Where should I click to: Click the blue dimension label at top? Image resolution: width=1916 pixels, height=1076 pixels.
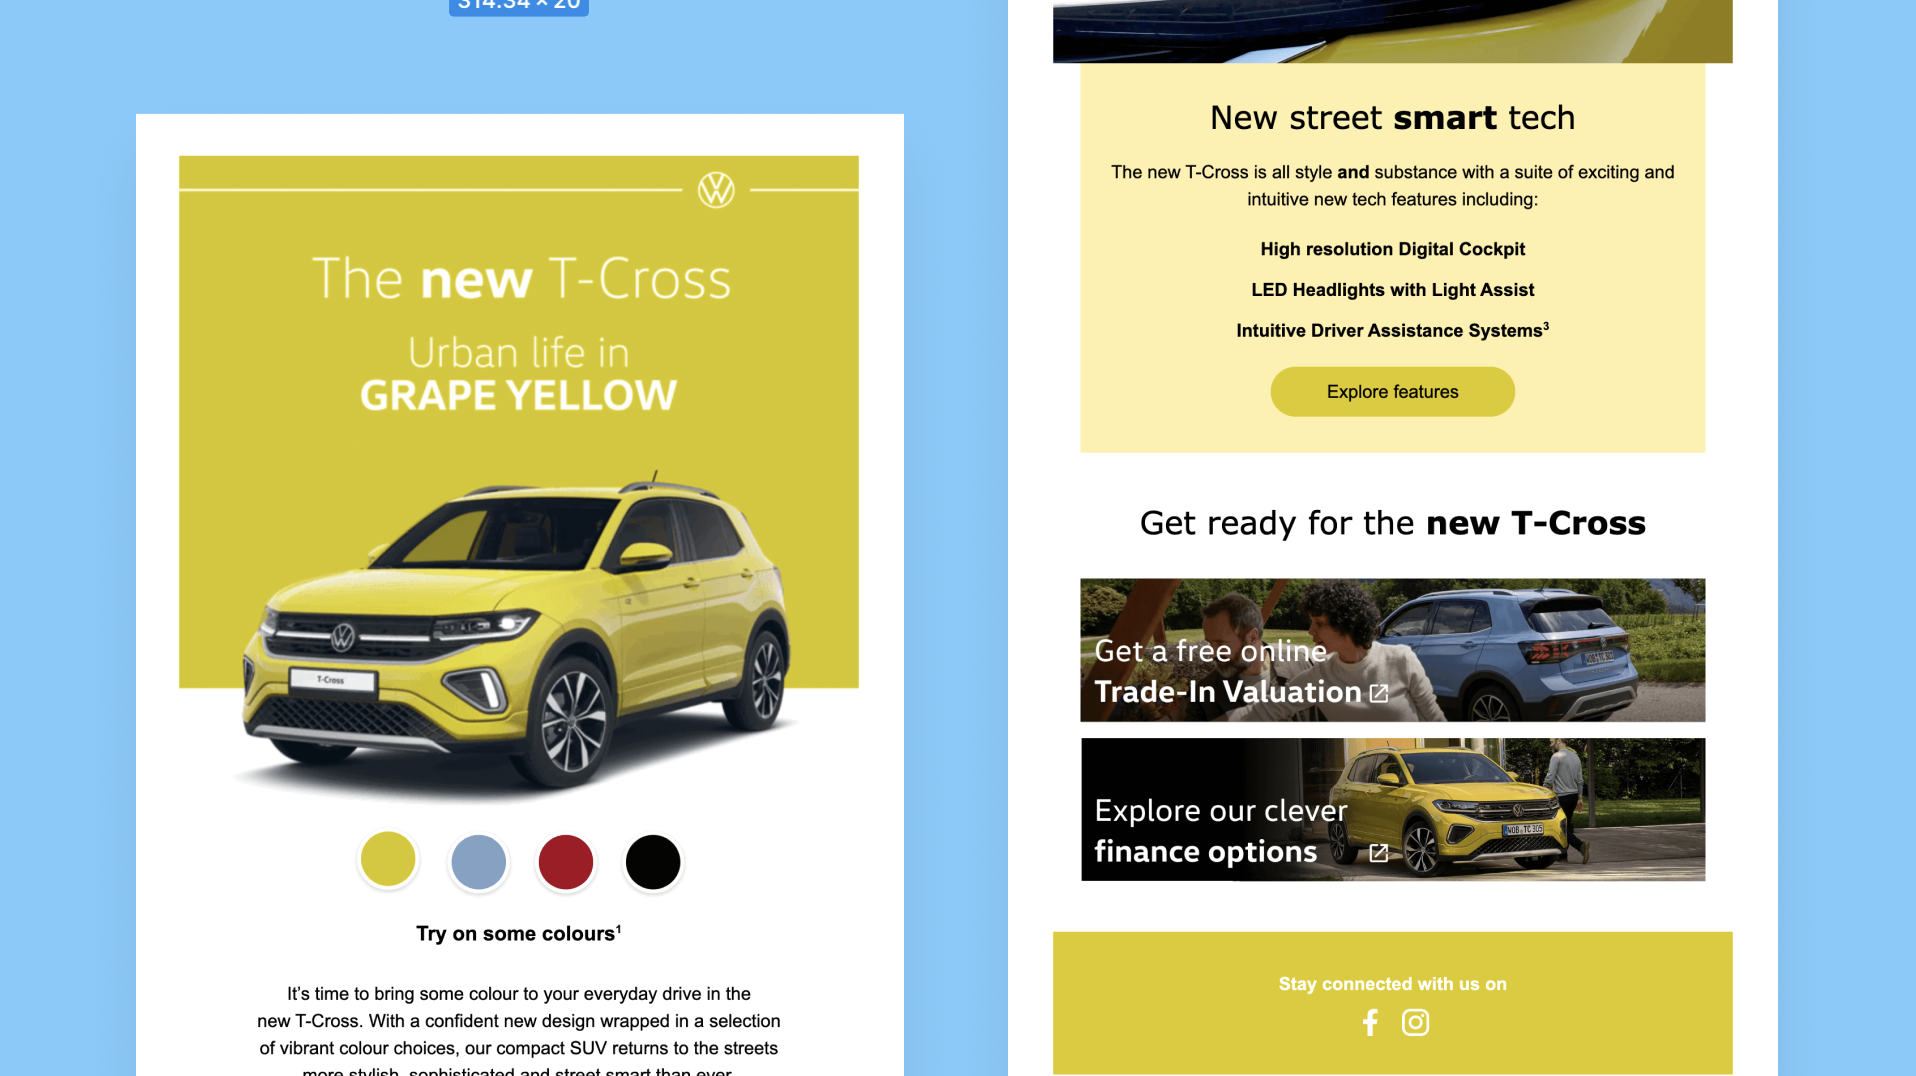point(519,6)
